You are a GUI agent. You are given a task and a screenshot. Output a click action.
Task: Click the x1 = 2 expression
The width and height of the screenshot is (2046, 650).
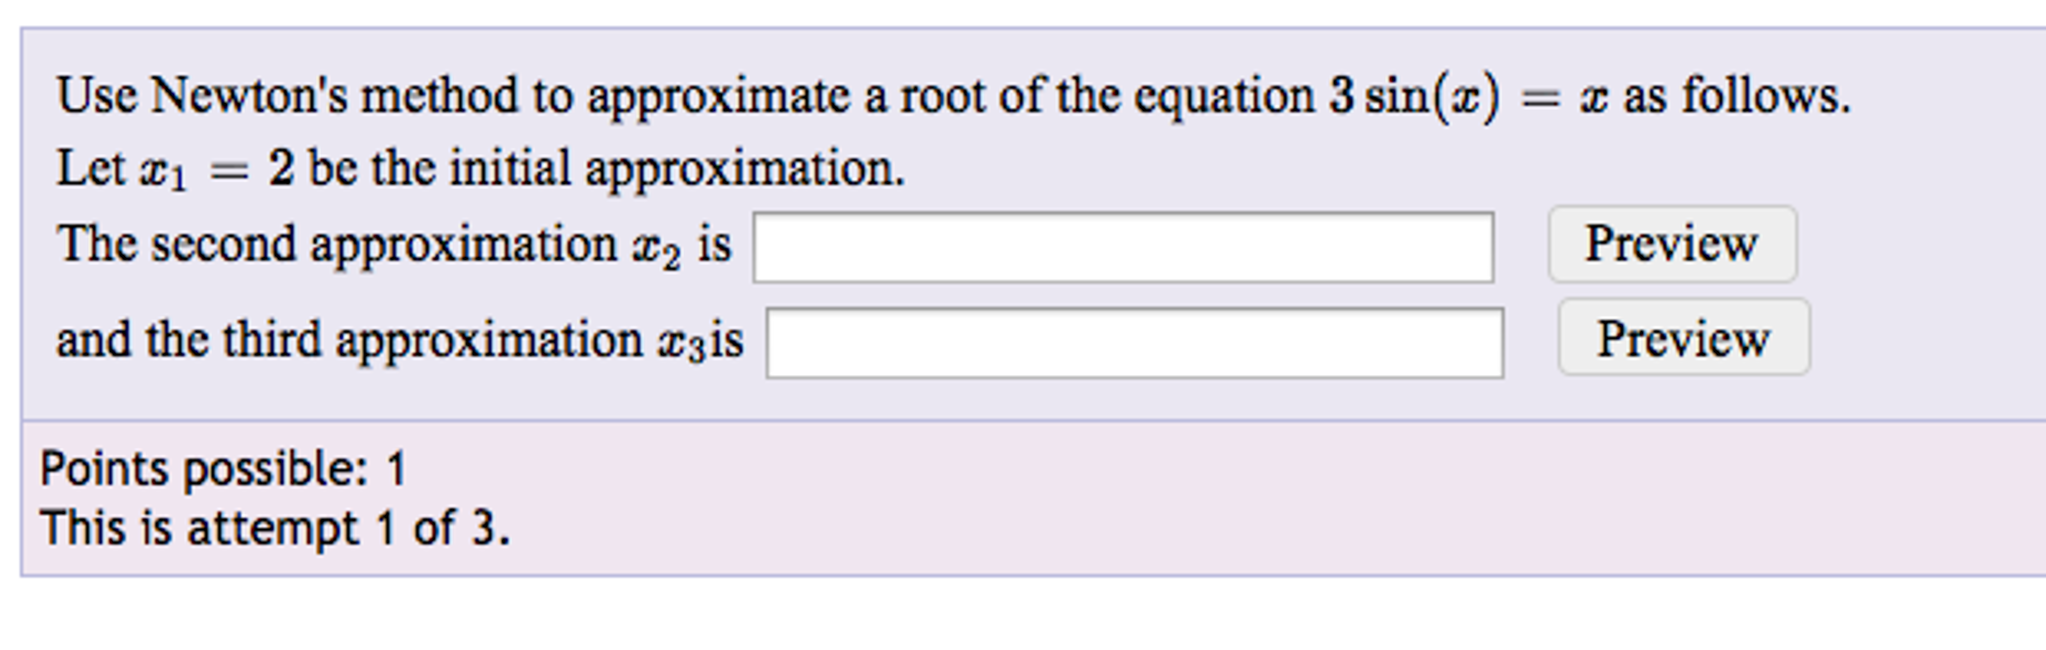(216, 169)
